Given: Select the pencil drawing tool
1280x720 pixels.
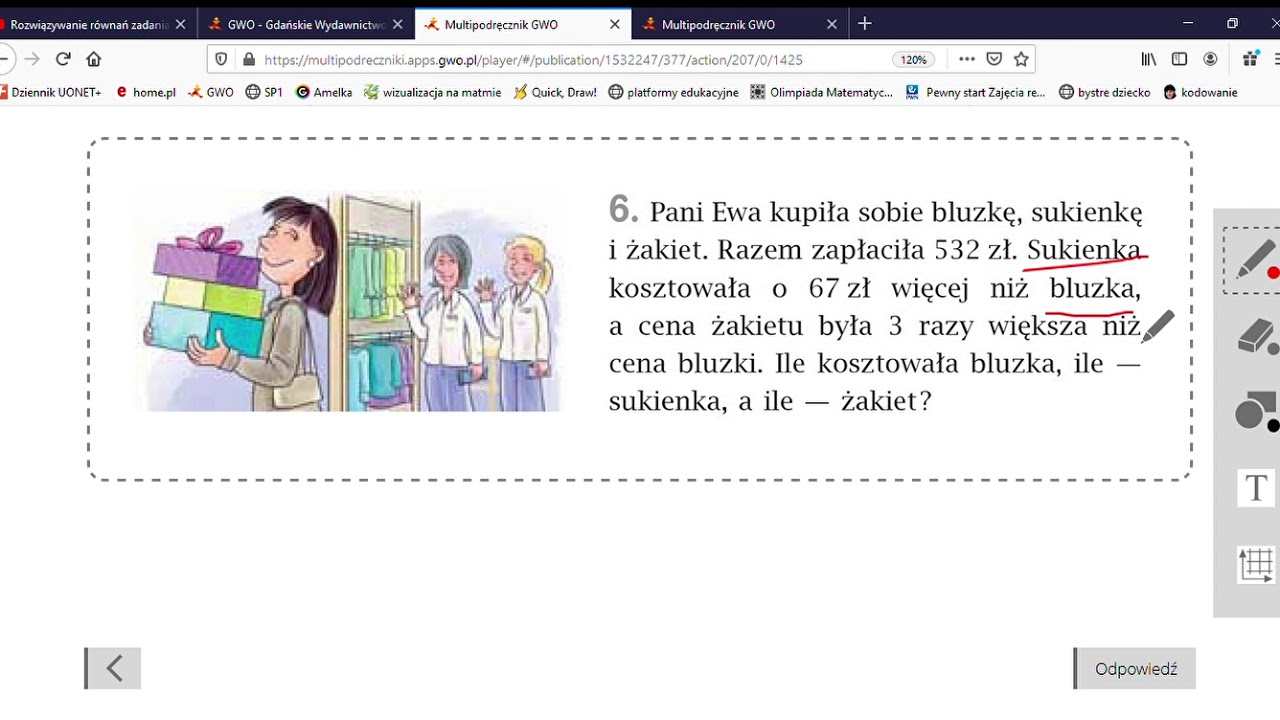Looking at the screenshot, I should [x=1256, y=261].
